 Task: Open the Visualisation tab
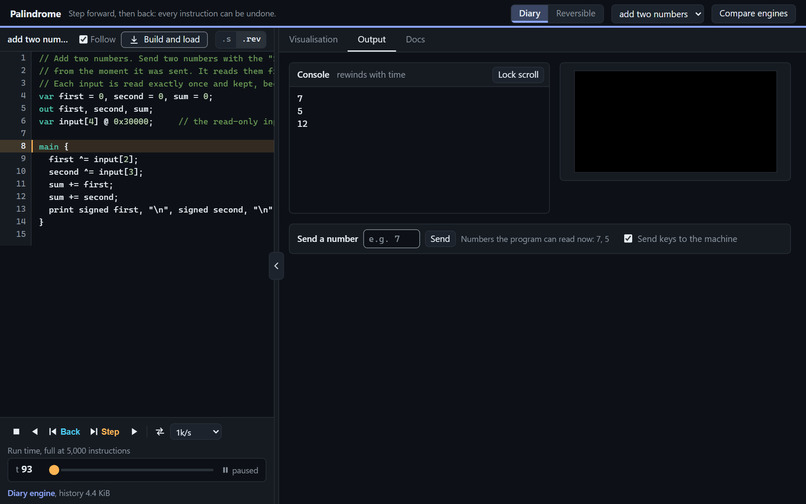pos(313,39)
